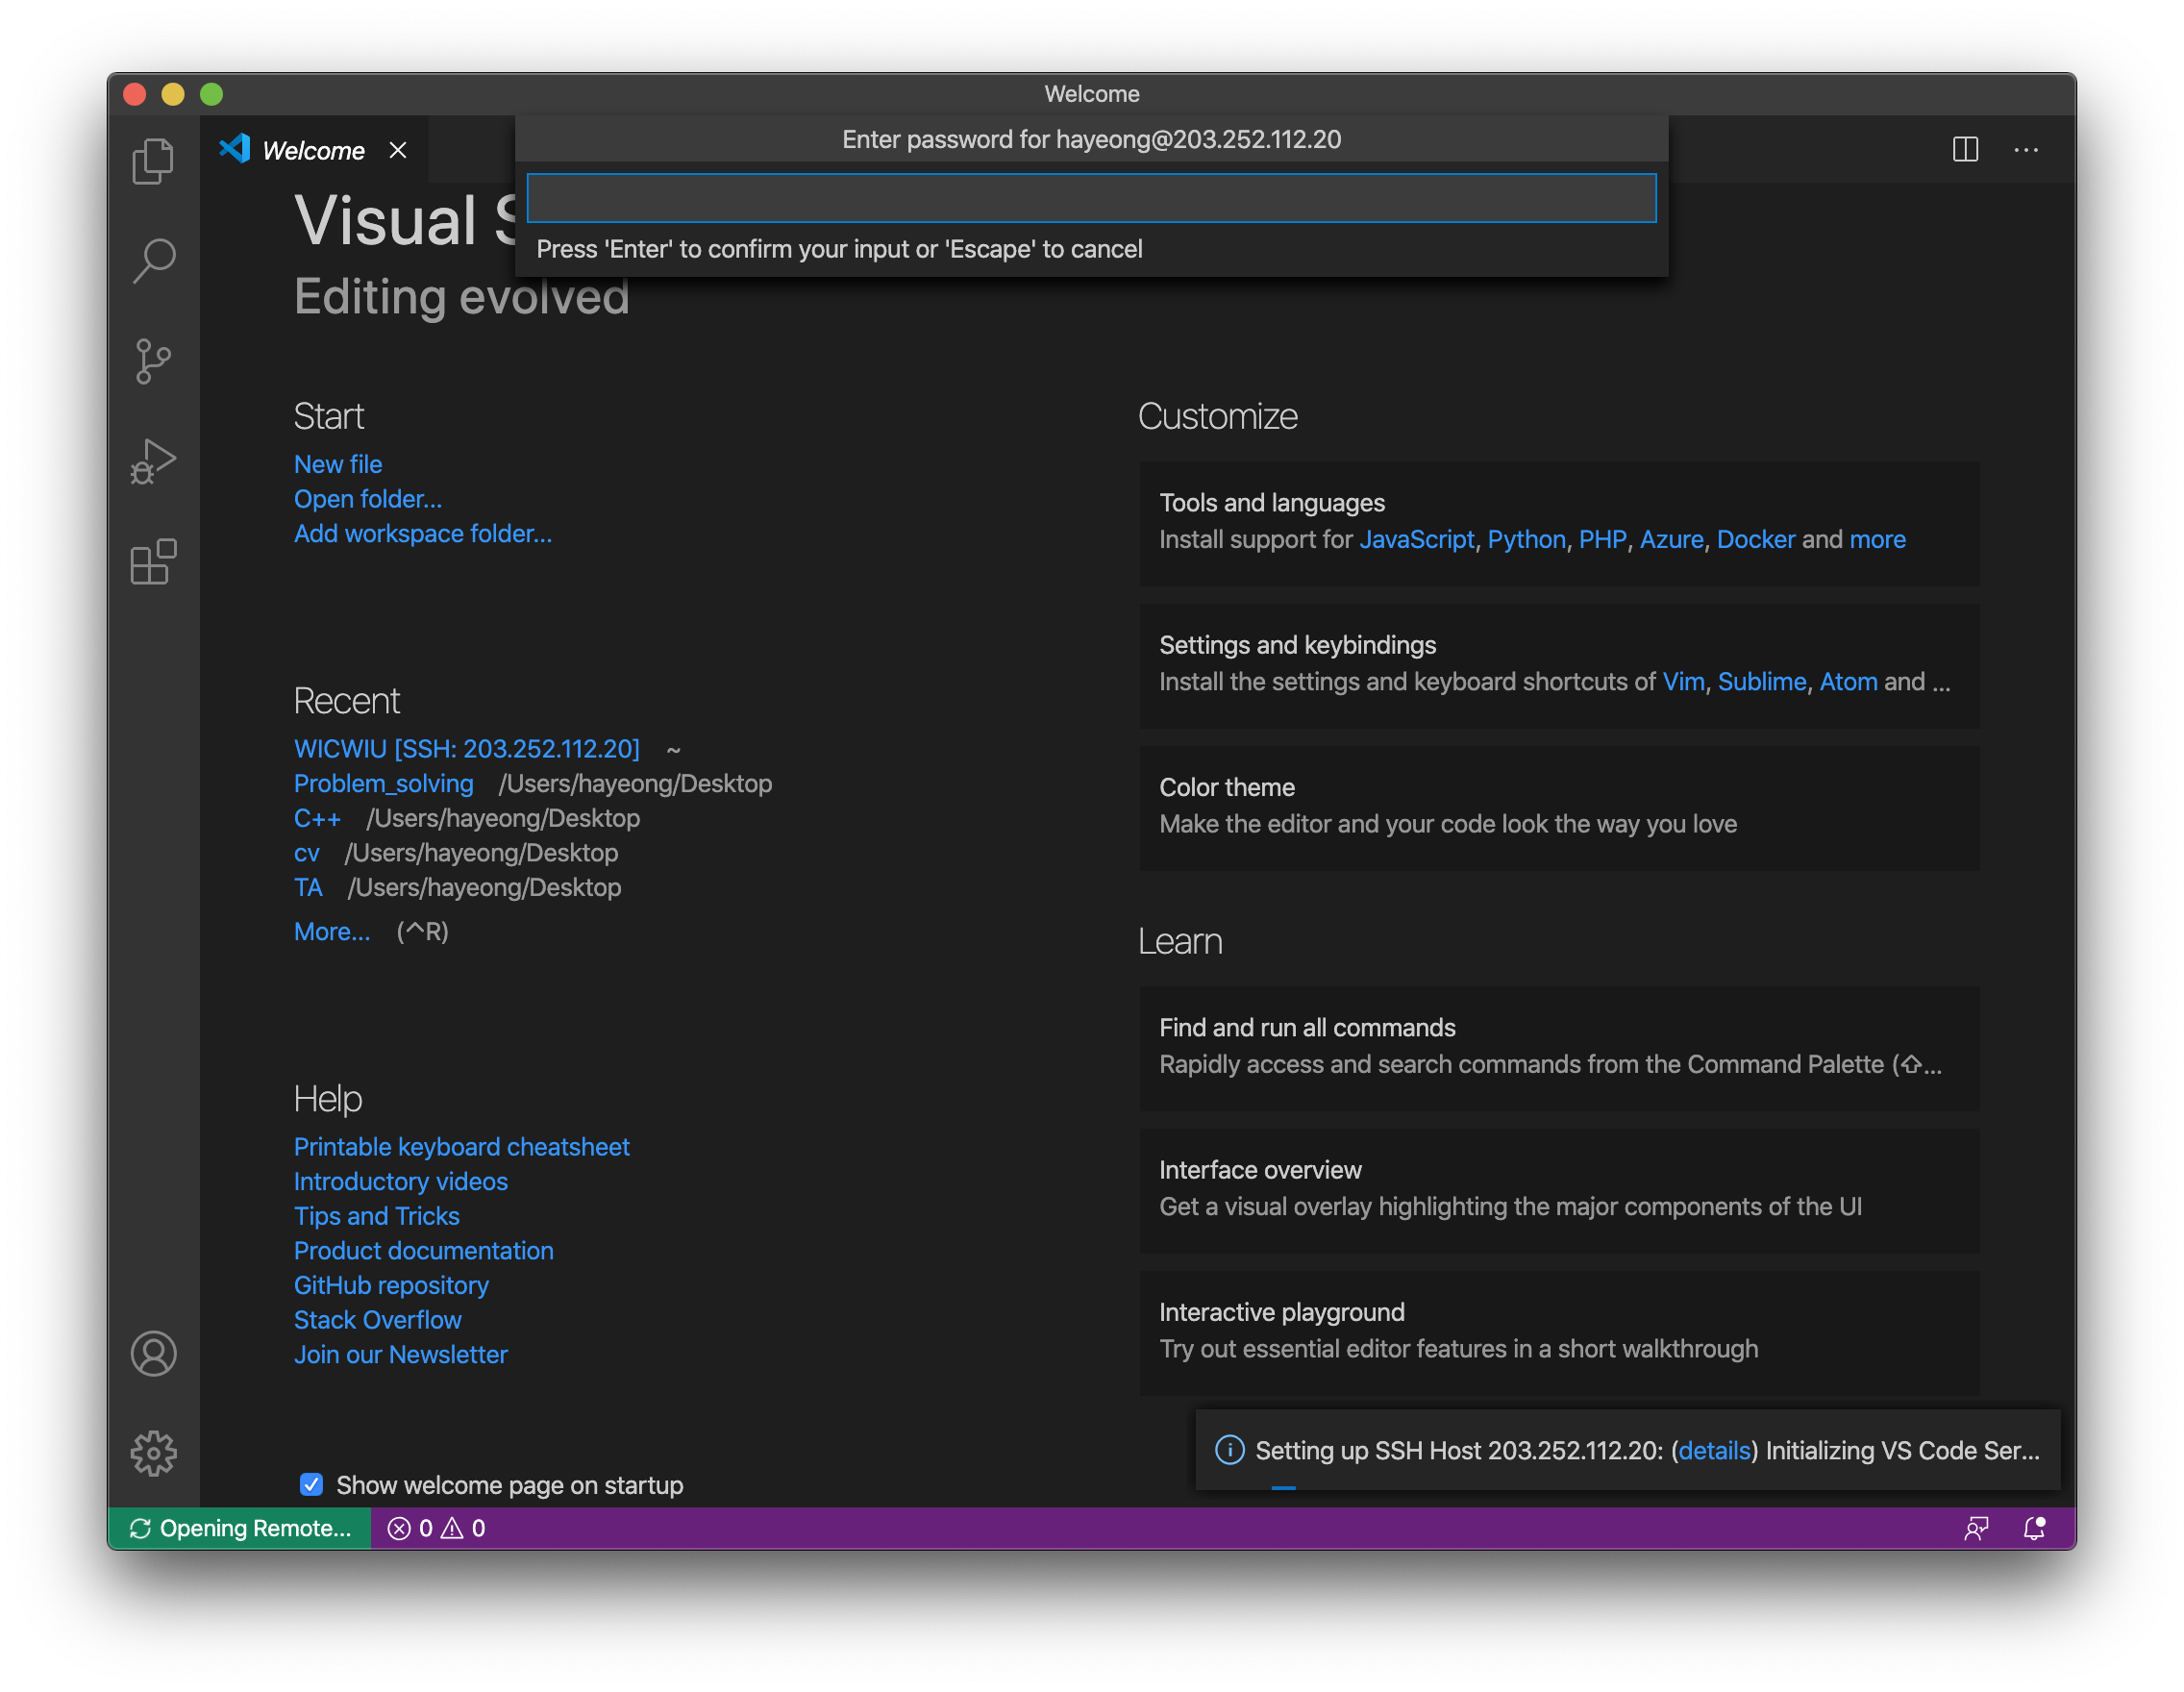Install Vim keybindings link

click(x=1683, y=681)
